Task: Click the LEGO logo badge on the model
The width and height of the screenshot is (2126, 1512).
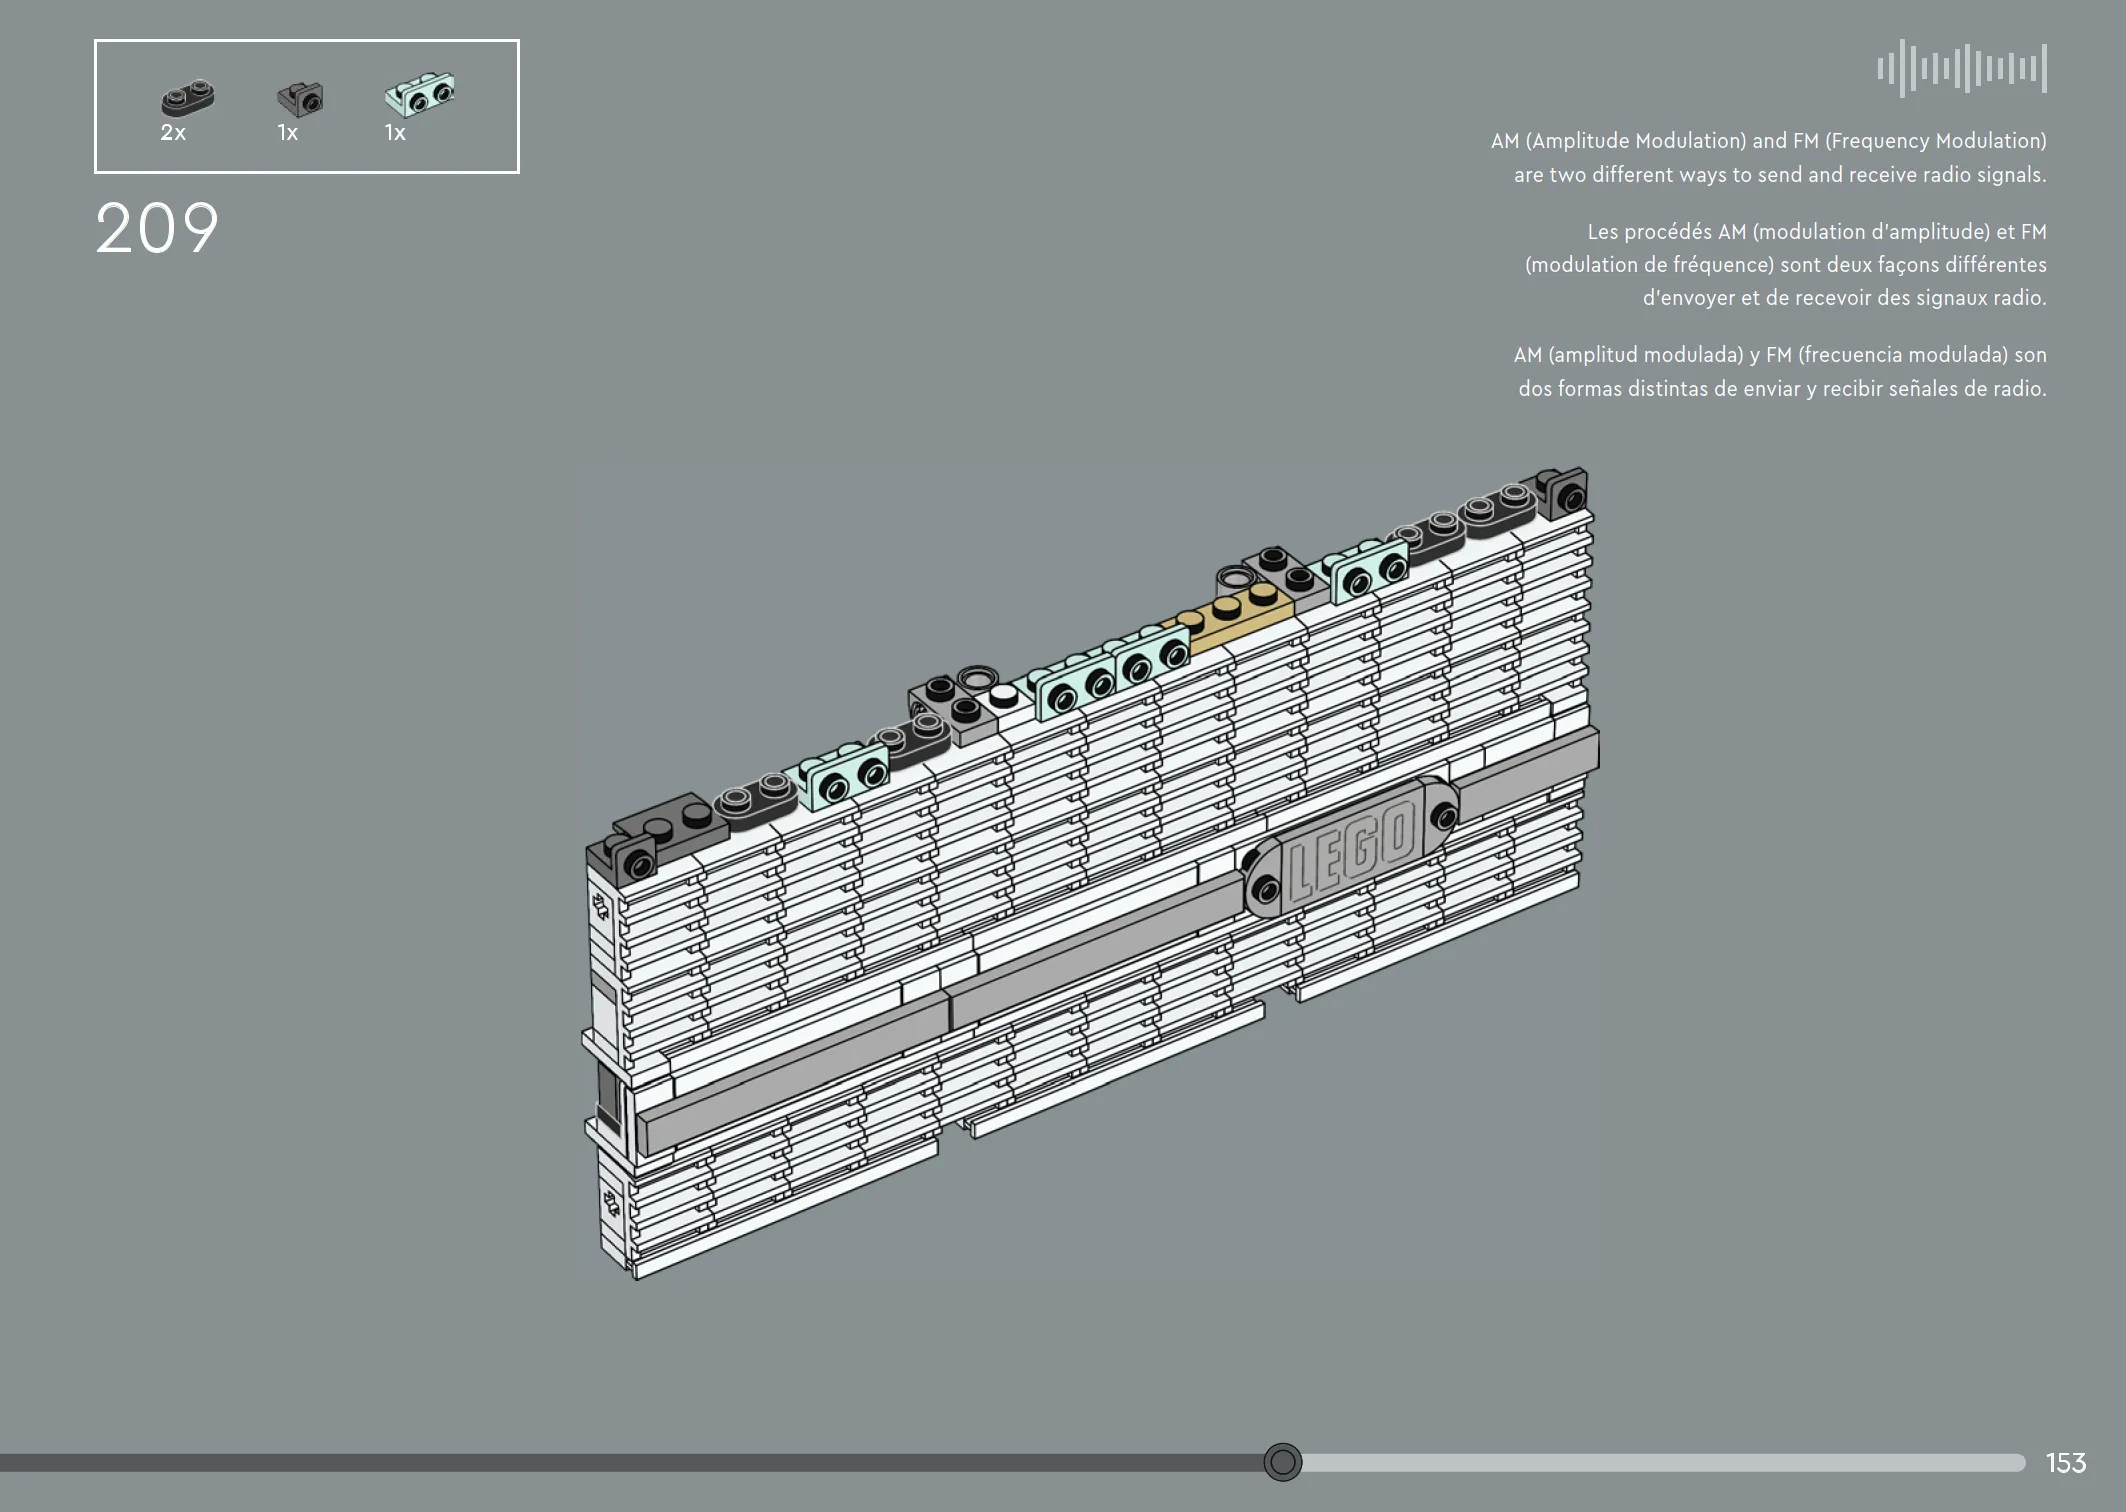Action: point(1351,846)
